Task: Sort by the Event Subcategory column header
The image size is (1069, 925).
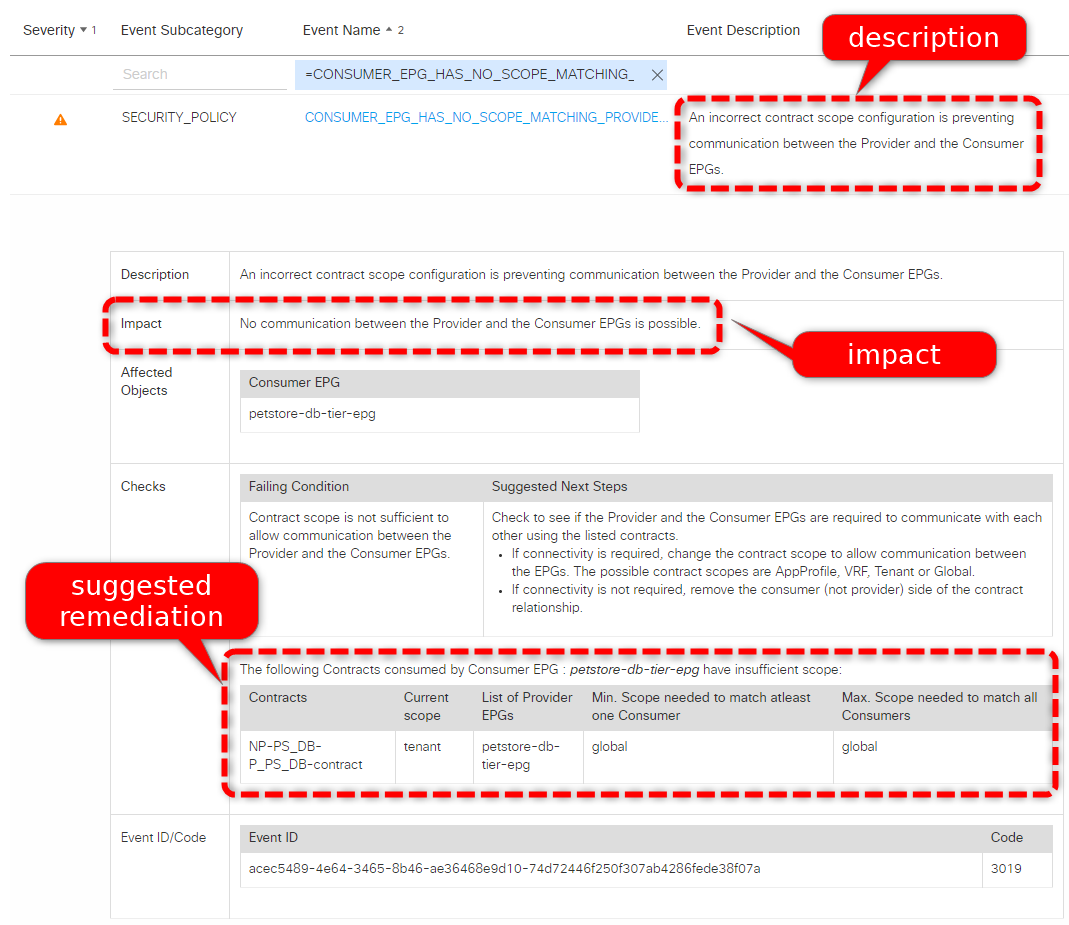Action: coord(181,30)
